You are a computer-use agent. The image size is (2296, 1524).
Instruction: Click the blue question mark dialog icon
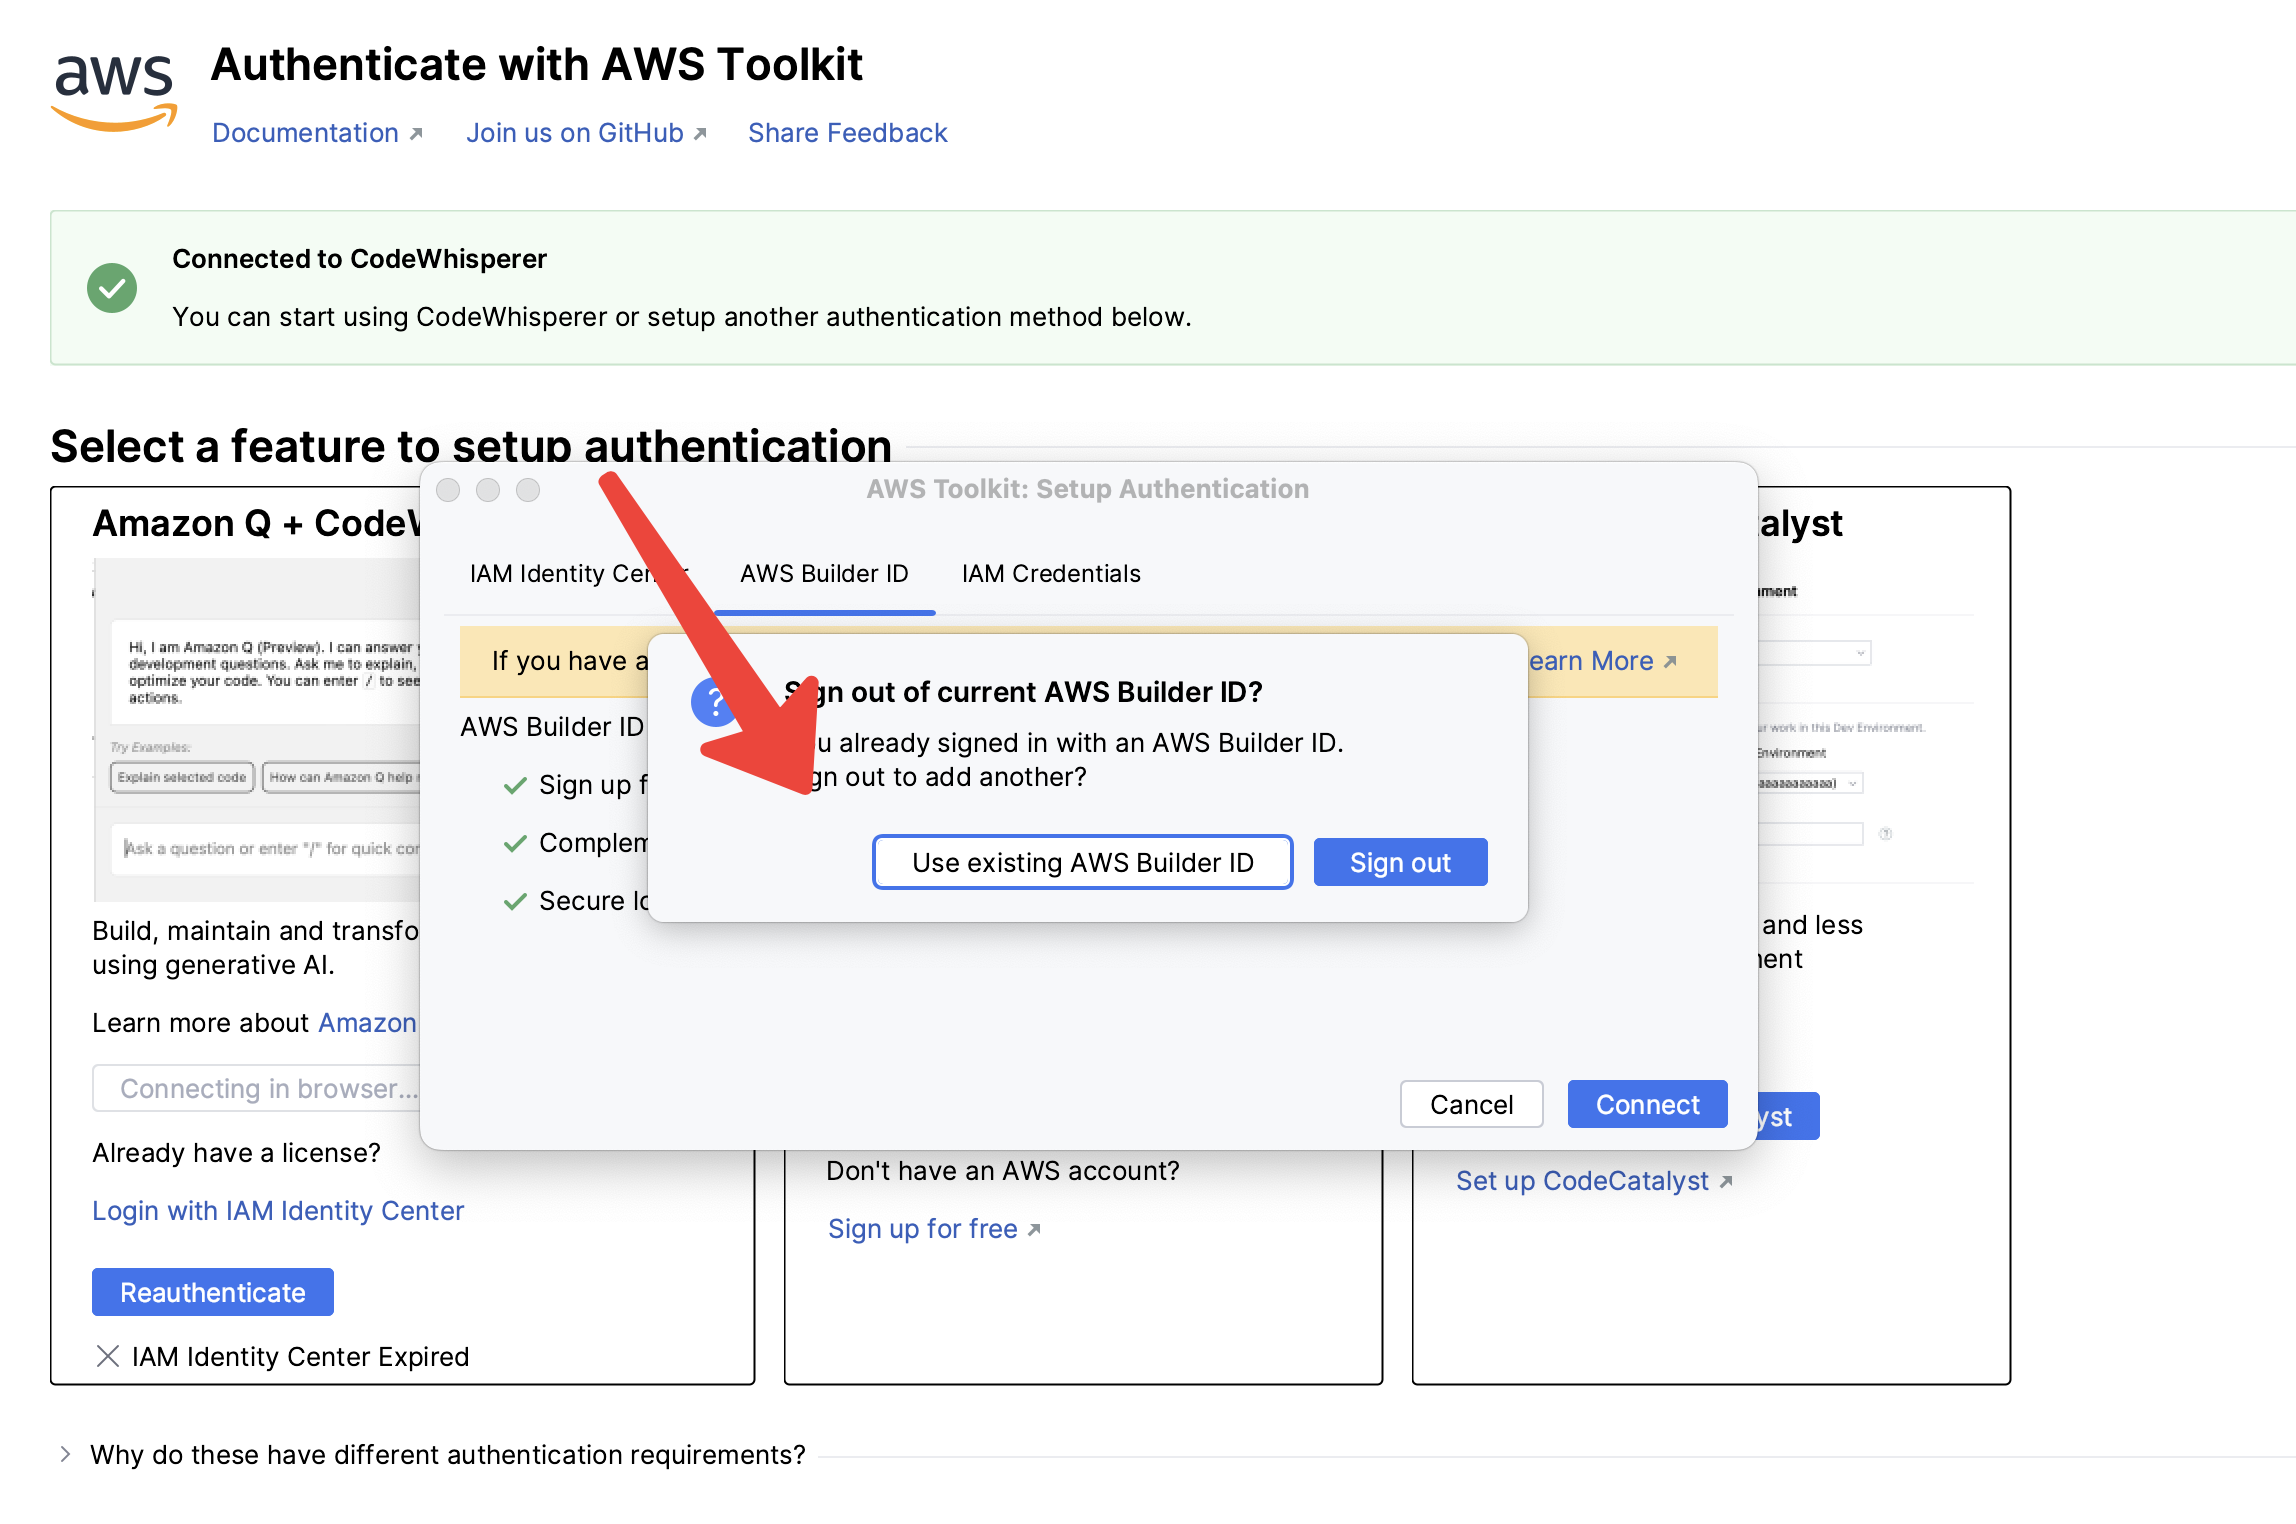point(712,702)
